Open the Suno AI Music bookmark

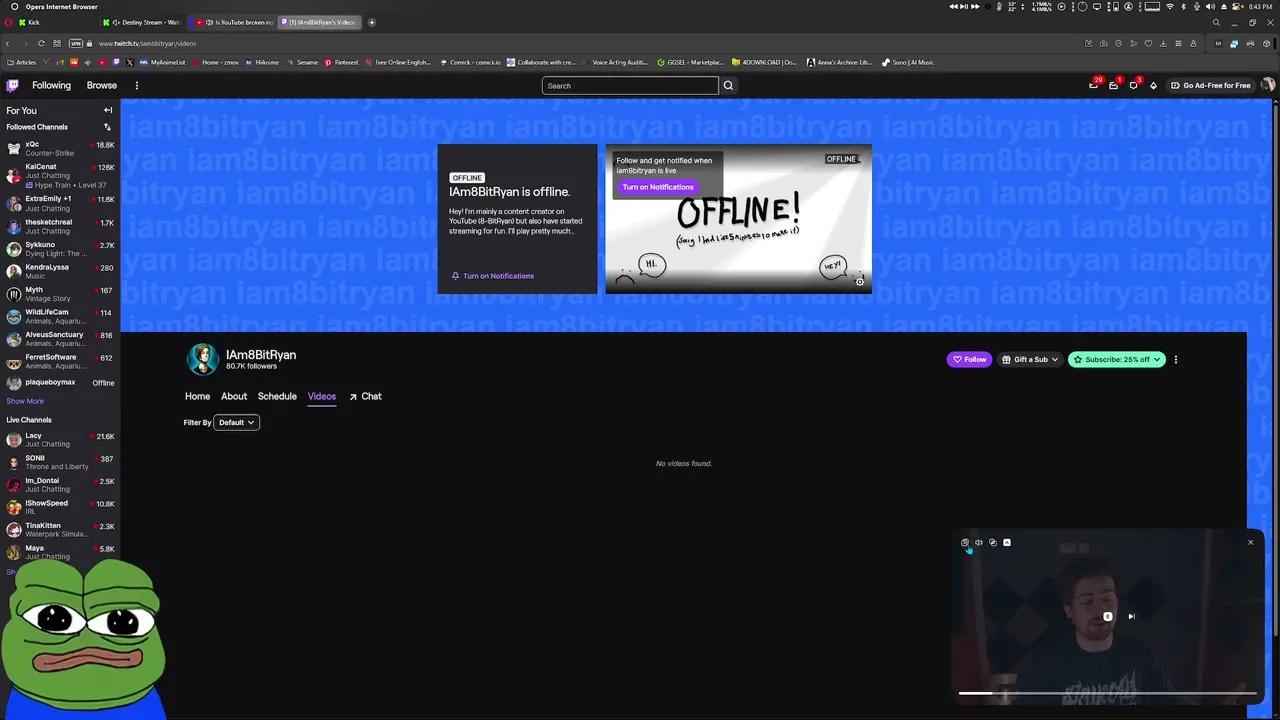coord(908,62)
